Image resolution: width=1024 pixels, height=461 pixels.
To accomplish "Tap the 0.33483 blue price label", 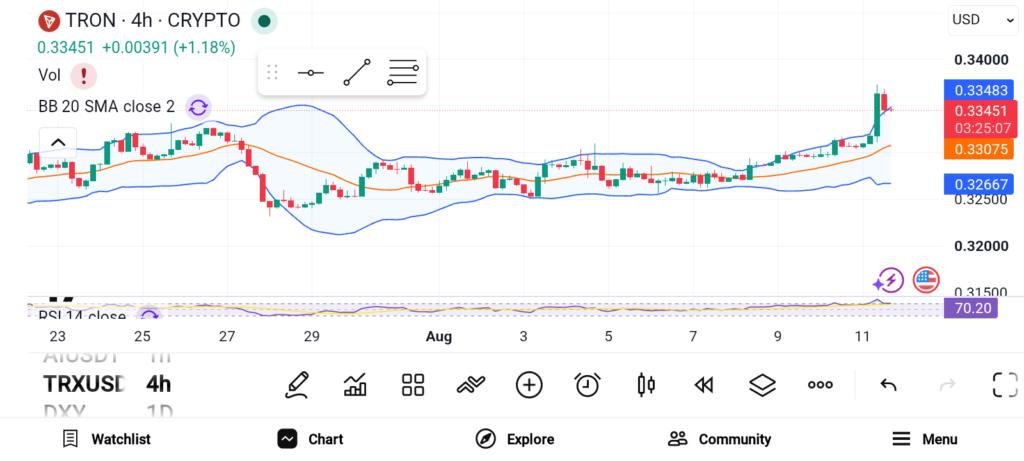I will click(977, 91).
